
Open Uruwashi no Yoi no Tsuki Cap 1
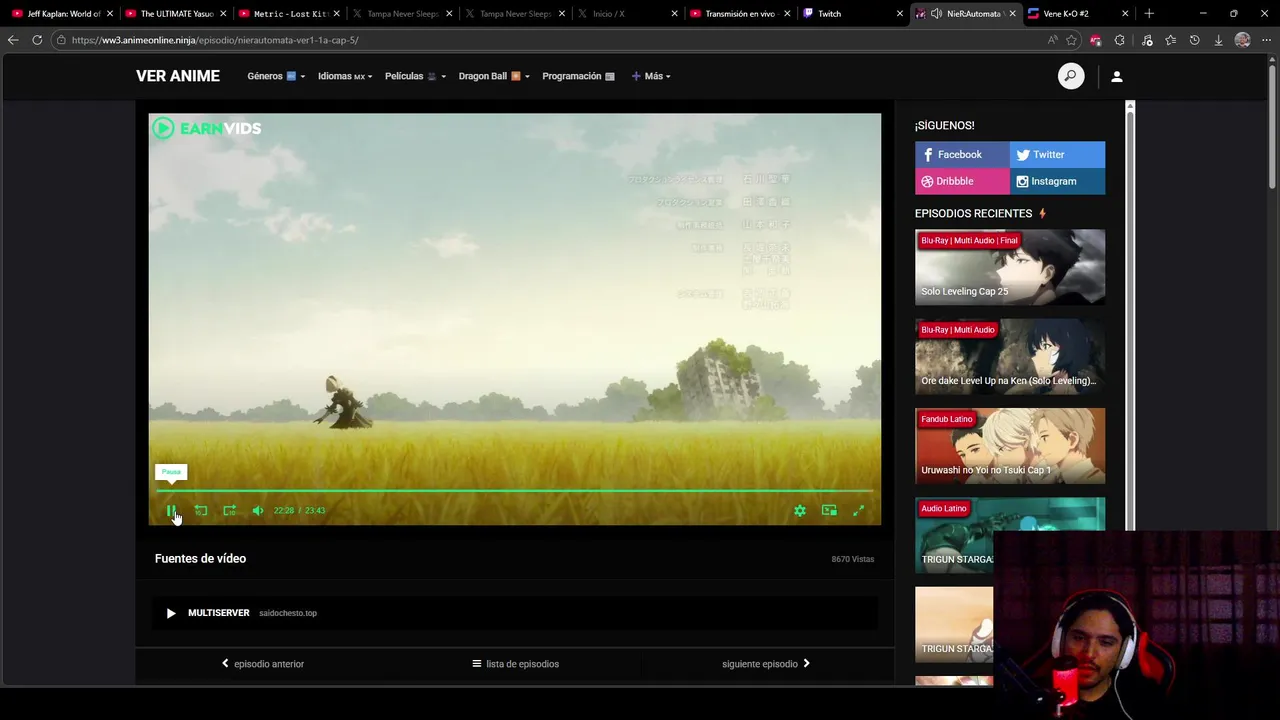click(x=1010, y=446)
